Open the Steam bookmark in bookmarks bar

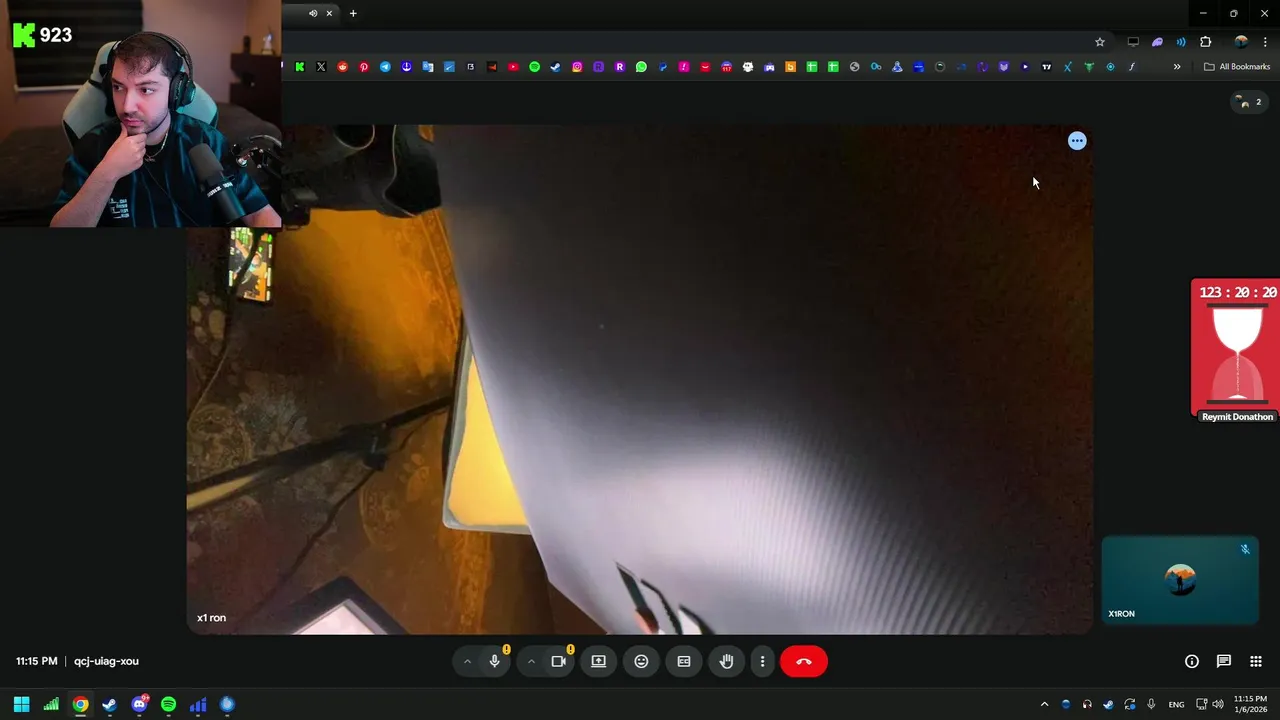coord(556,67)
